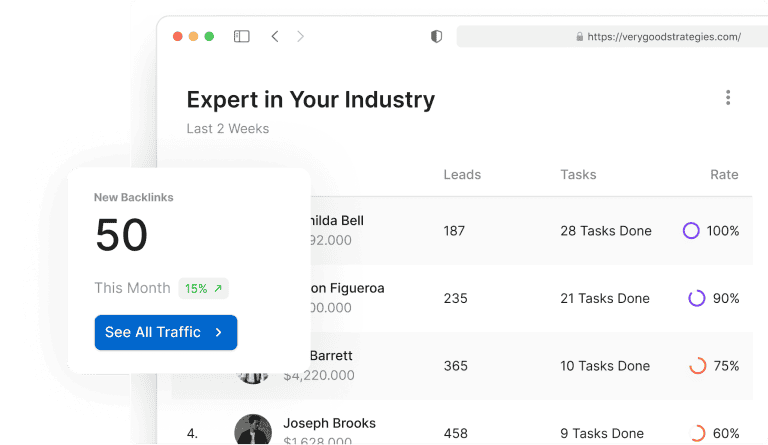768x445 pixels.
Task: Click the red close window button
Action: pos(178,36)
